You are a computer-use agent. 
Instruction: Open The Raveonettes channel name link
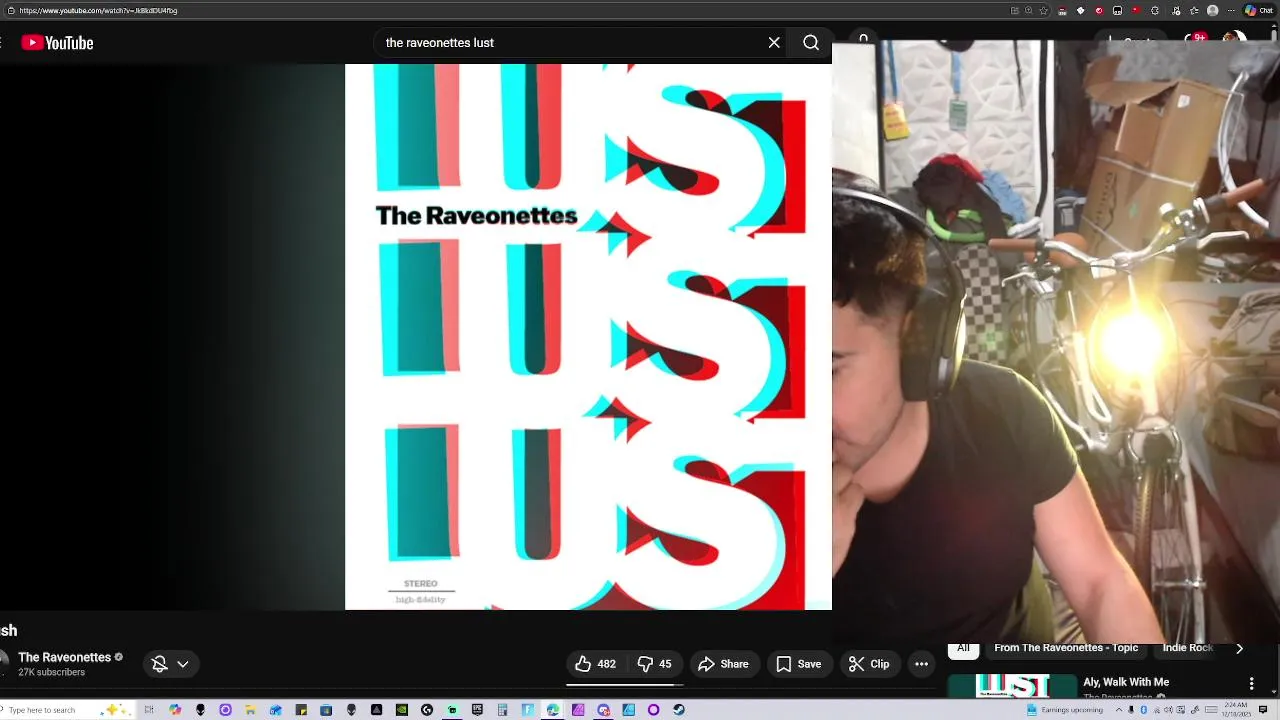click(64, 657)
